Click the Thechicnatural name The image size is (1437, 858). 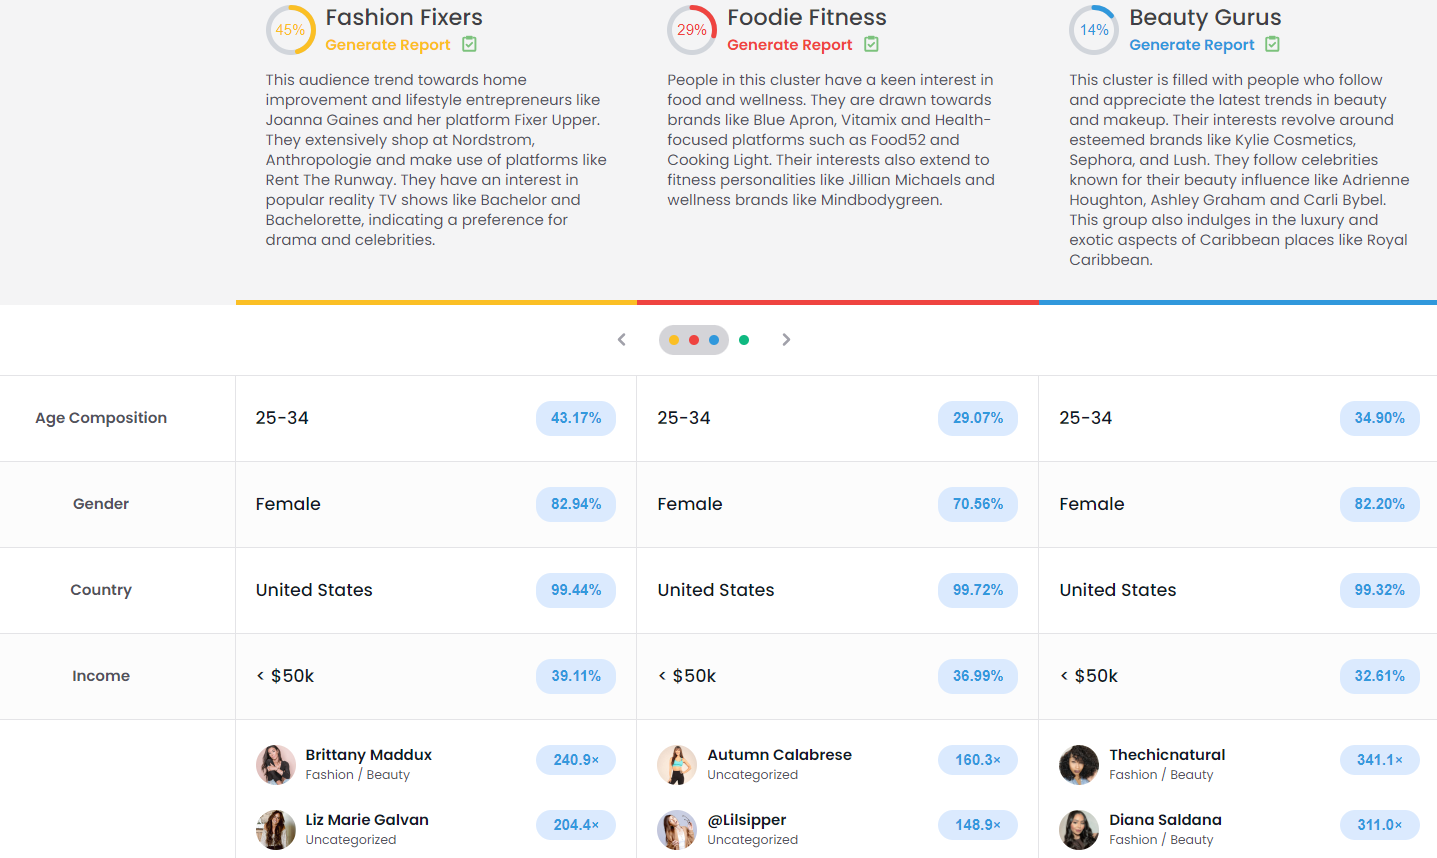tap(1167, 755)
